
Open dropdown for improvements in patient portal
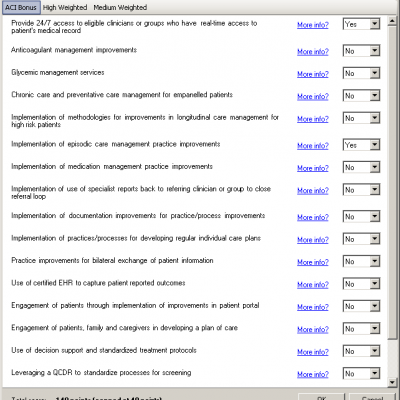(x=362, y=306)
